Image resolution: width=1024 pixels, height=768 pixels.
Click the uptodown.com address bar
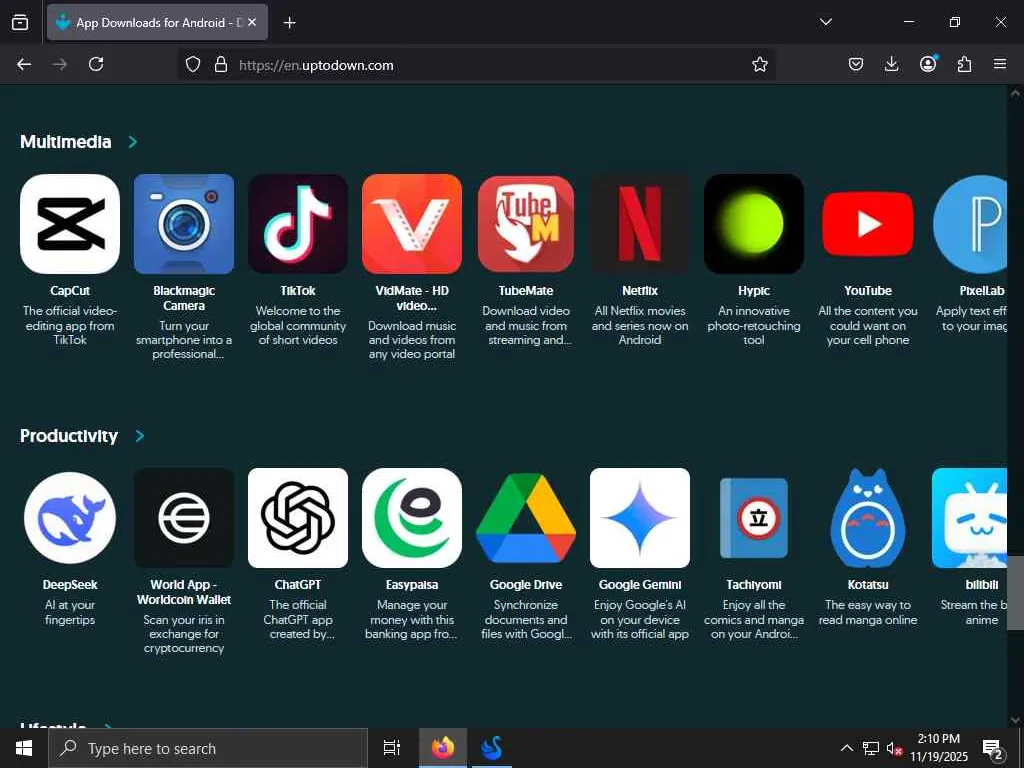click(477, 65)
